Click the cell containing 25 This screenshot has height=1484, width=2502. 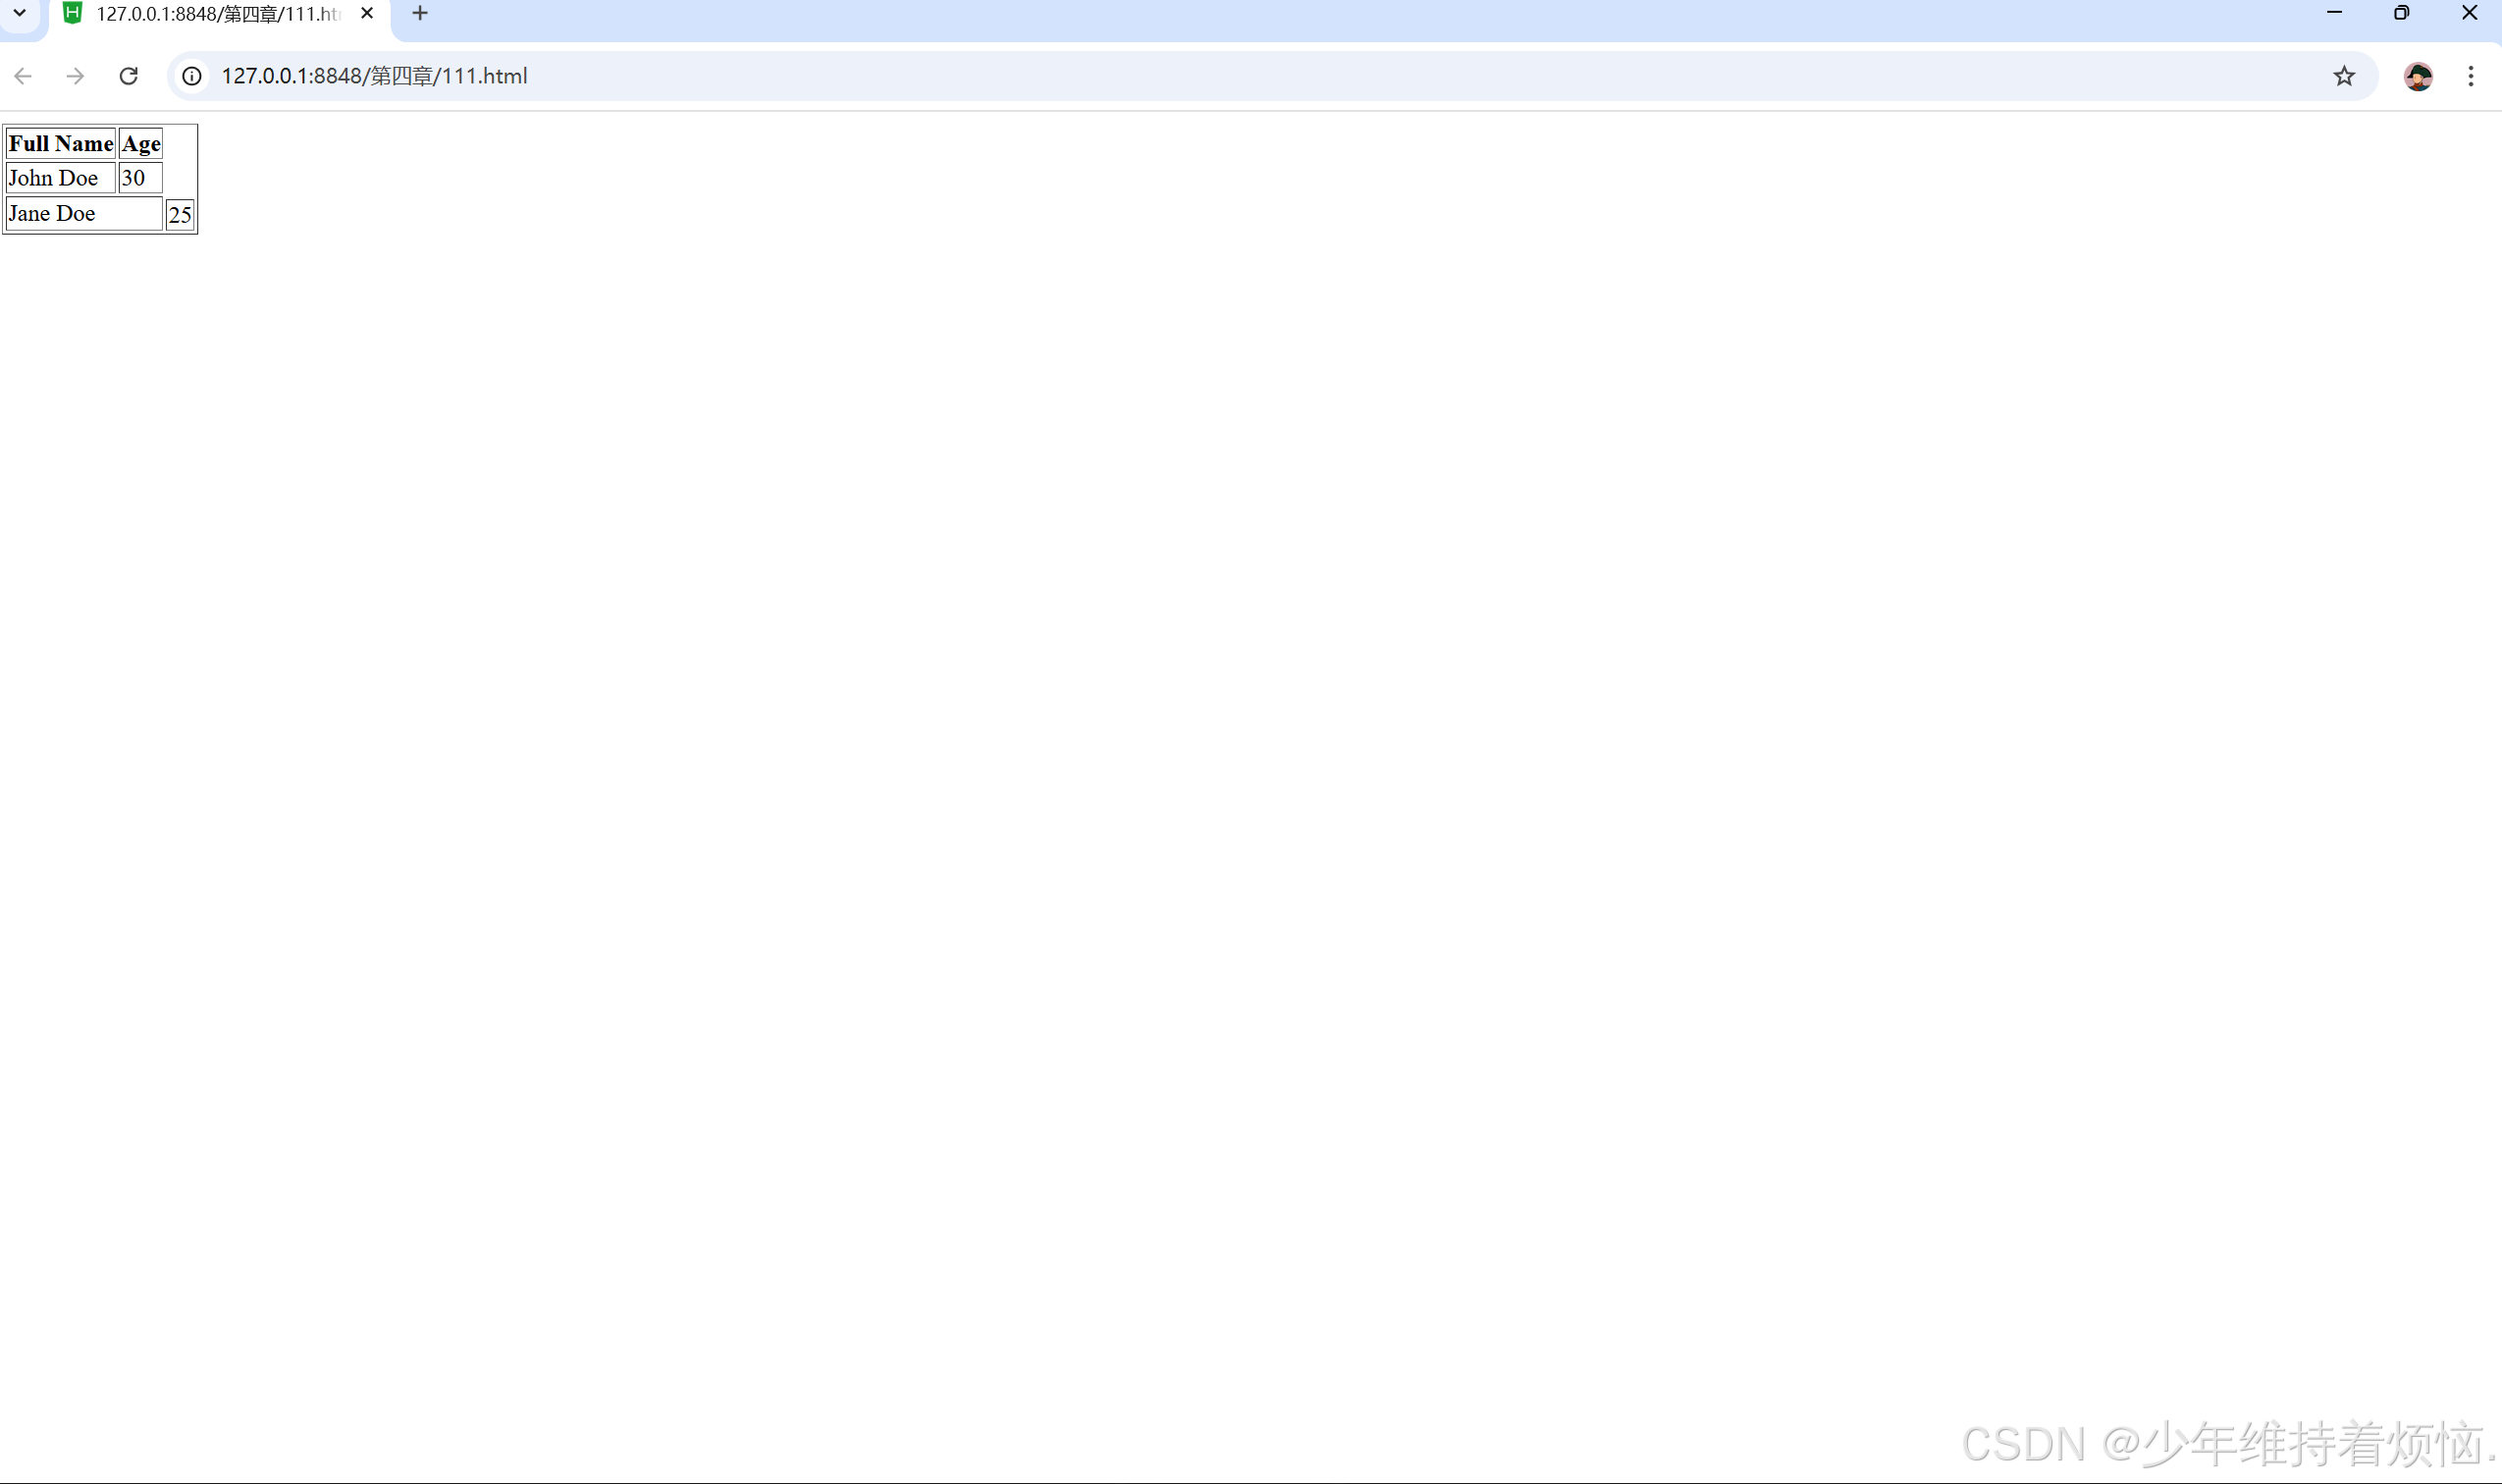[180, 215]
